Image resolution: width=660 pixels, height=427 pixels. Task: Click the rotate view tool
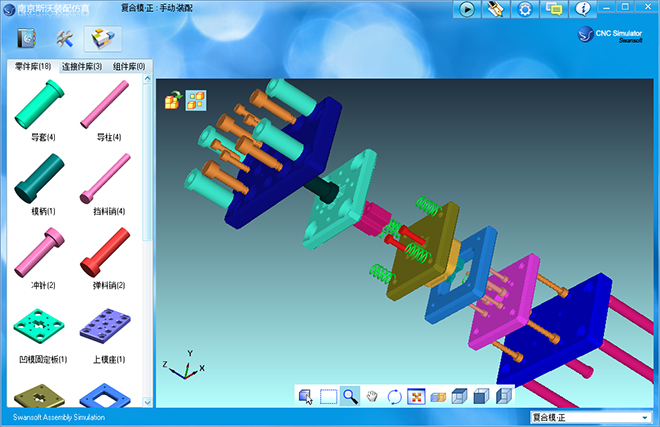[394, 396]
